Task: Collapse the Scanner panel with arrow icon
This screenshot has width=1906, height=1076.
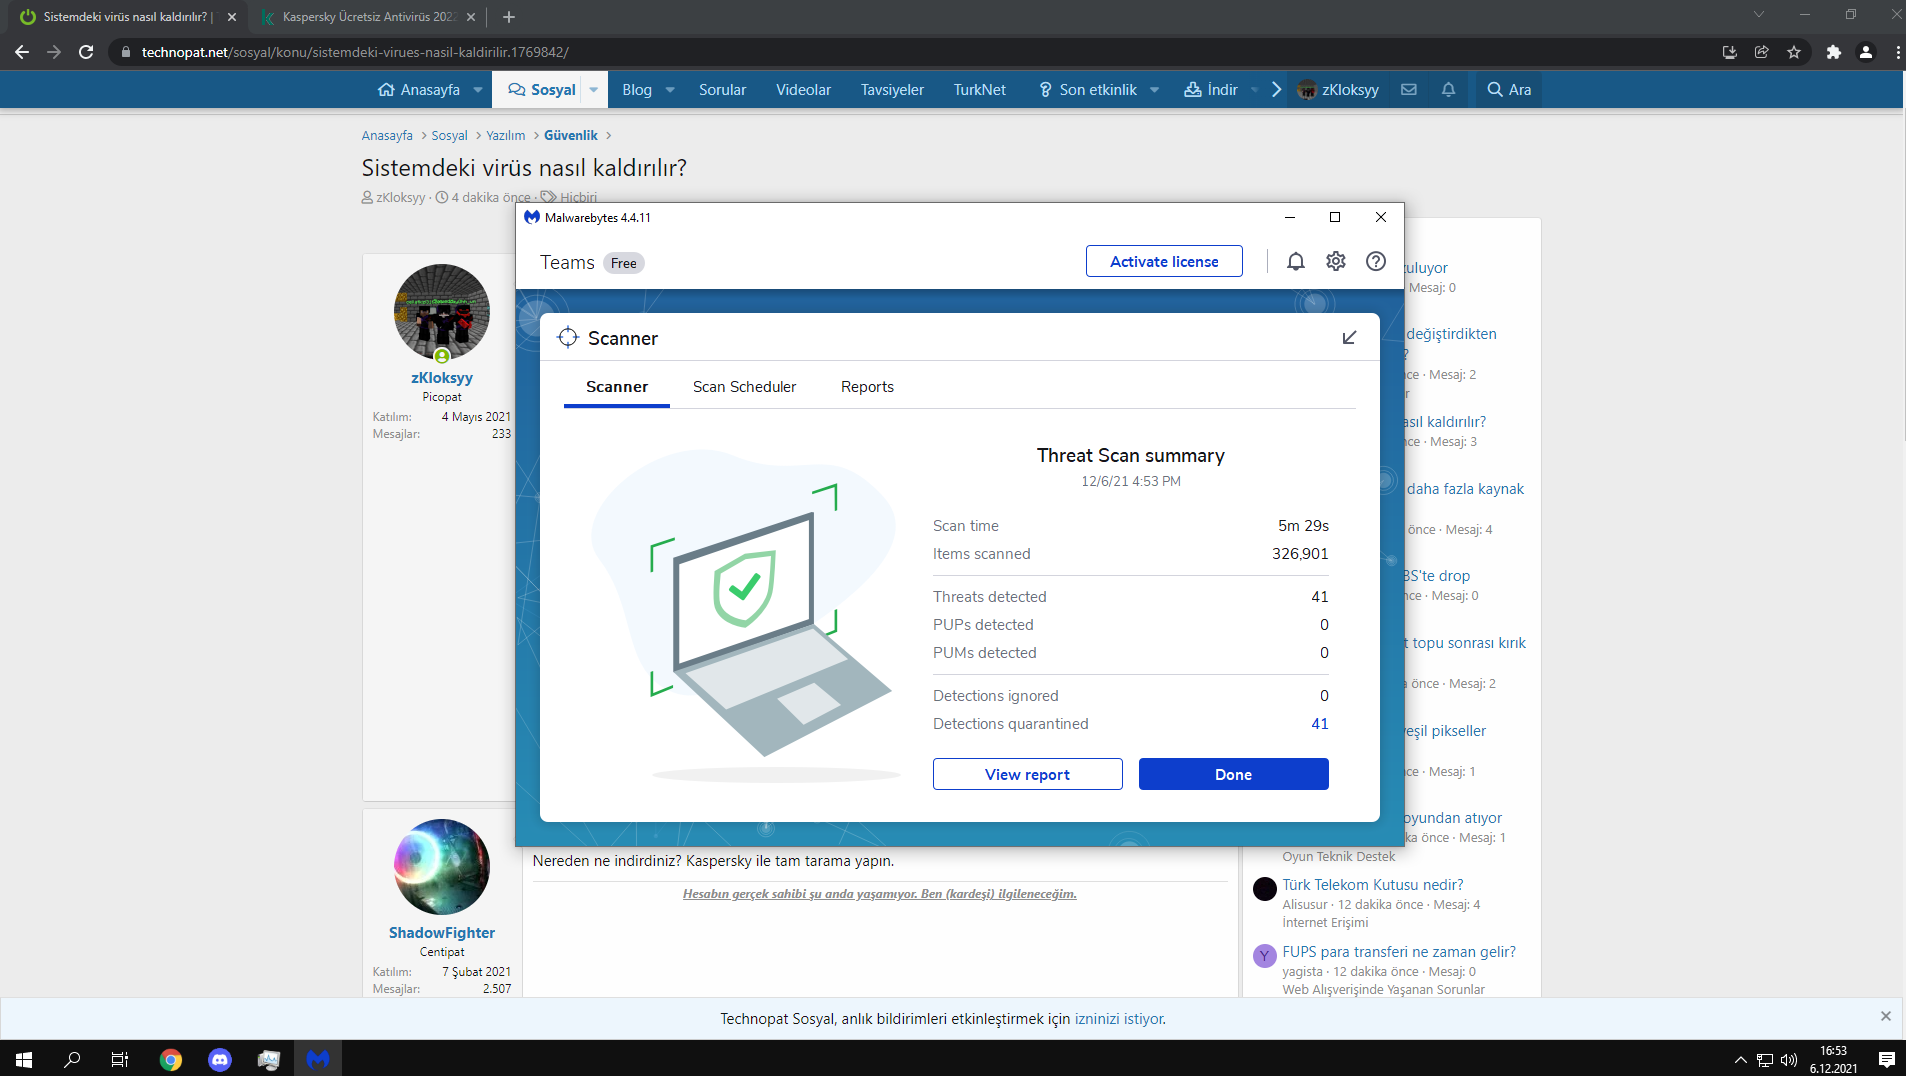Action: click(x=1349, y=338)
